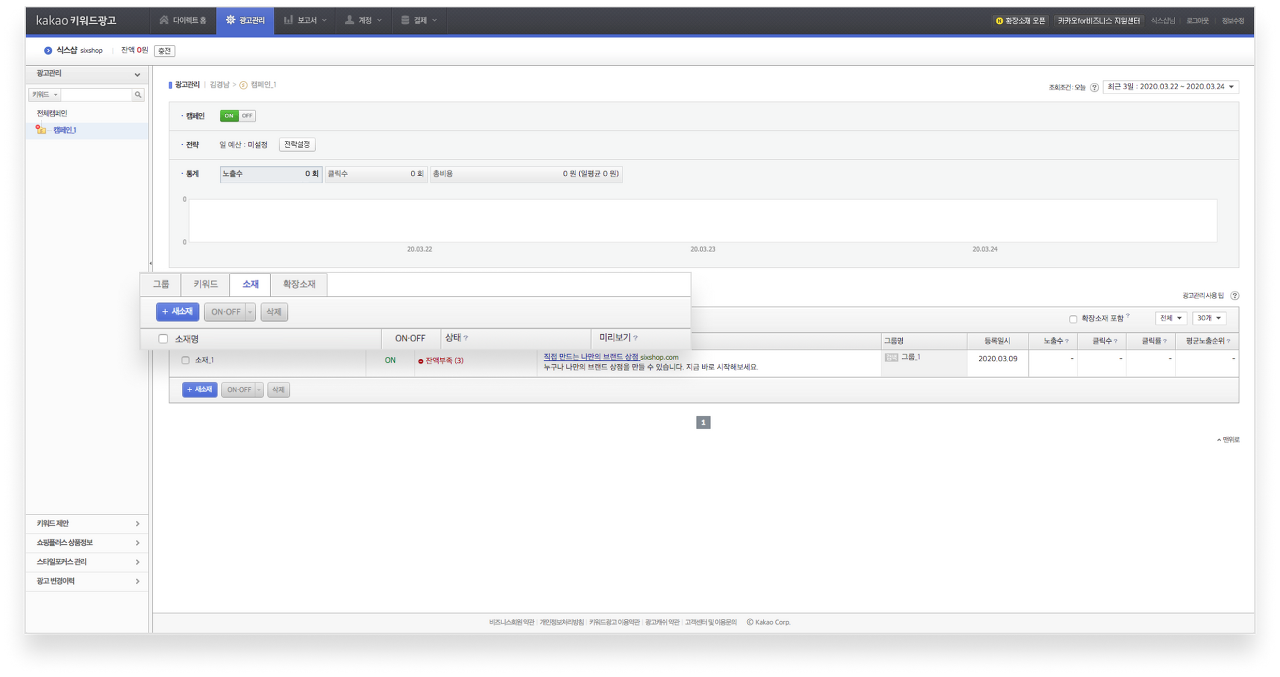Select the 소재 tab
This screenshot has height=677, width=1280.
pos(250,284)
